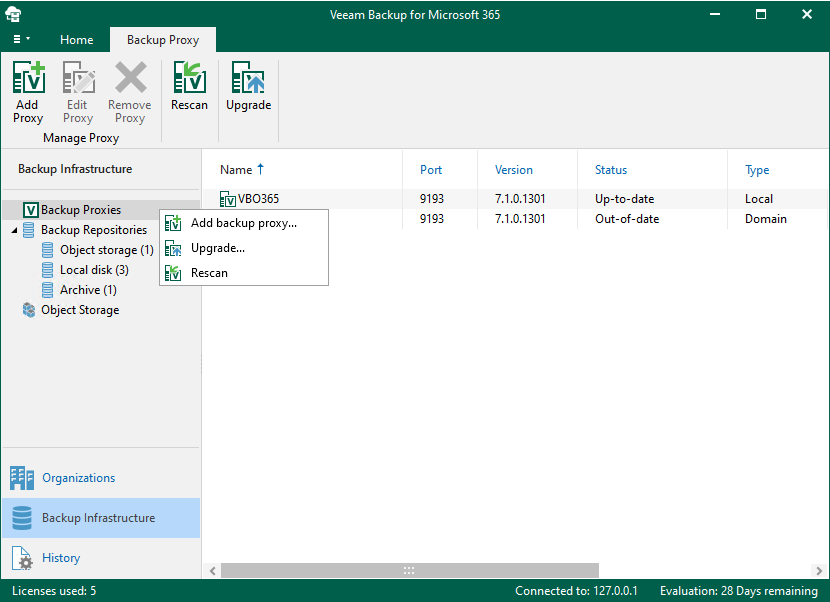Choose Upgrade... from the context menu
Image resolution: width=830 pixels, height=602 pixels.
point(244,248)
